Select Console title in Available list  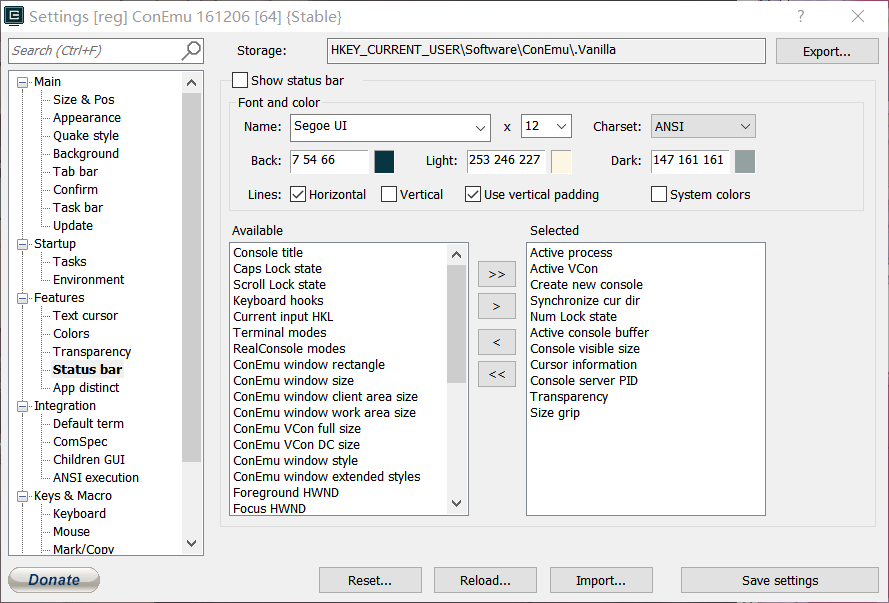coord(268,253)
